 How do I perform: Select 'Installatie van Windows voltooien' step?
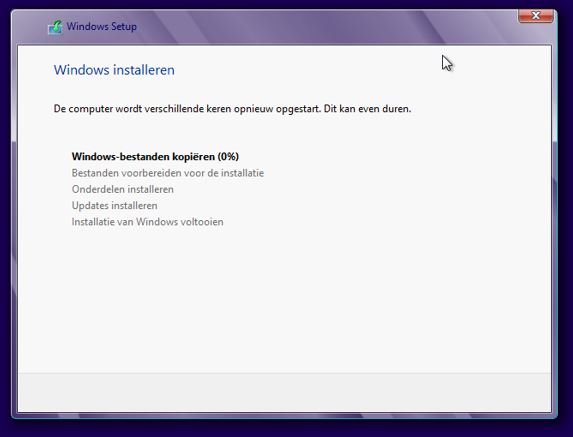tap(147, 222)
